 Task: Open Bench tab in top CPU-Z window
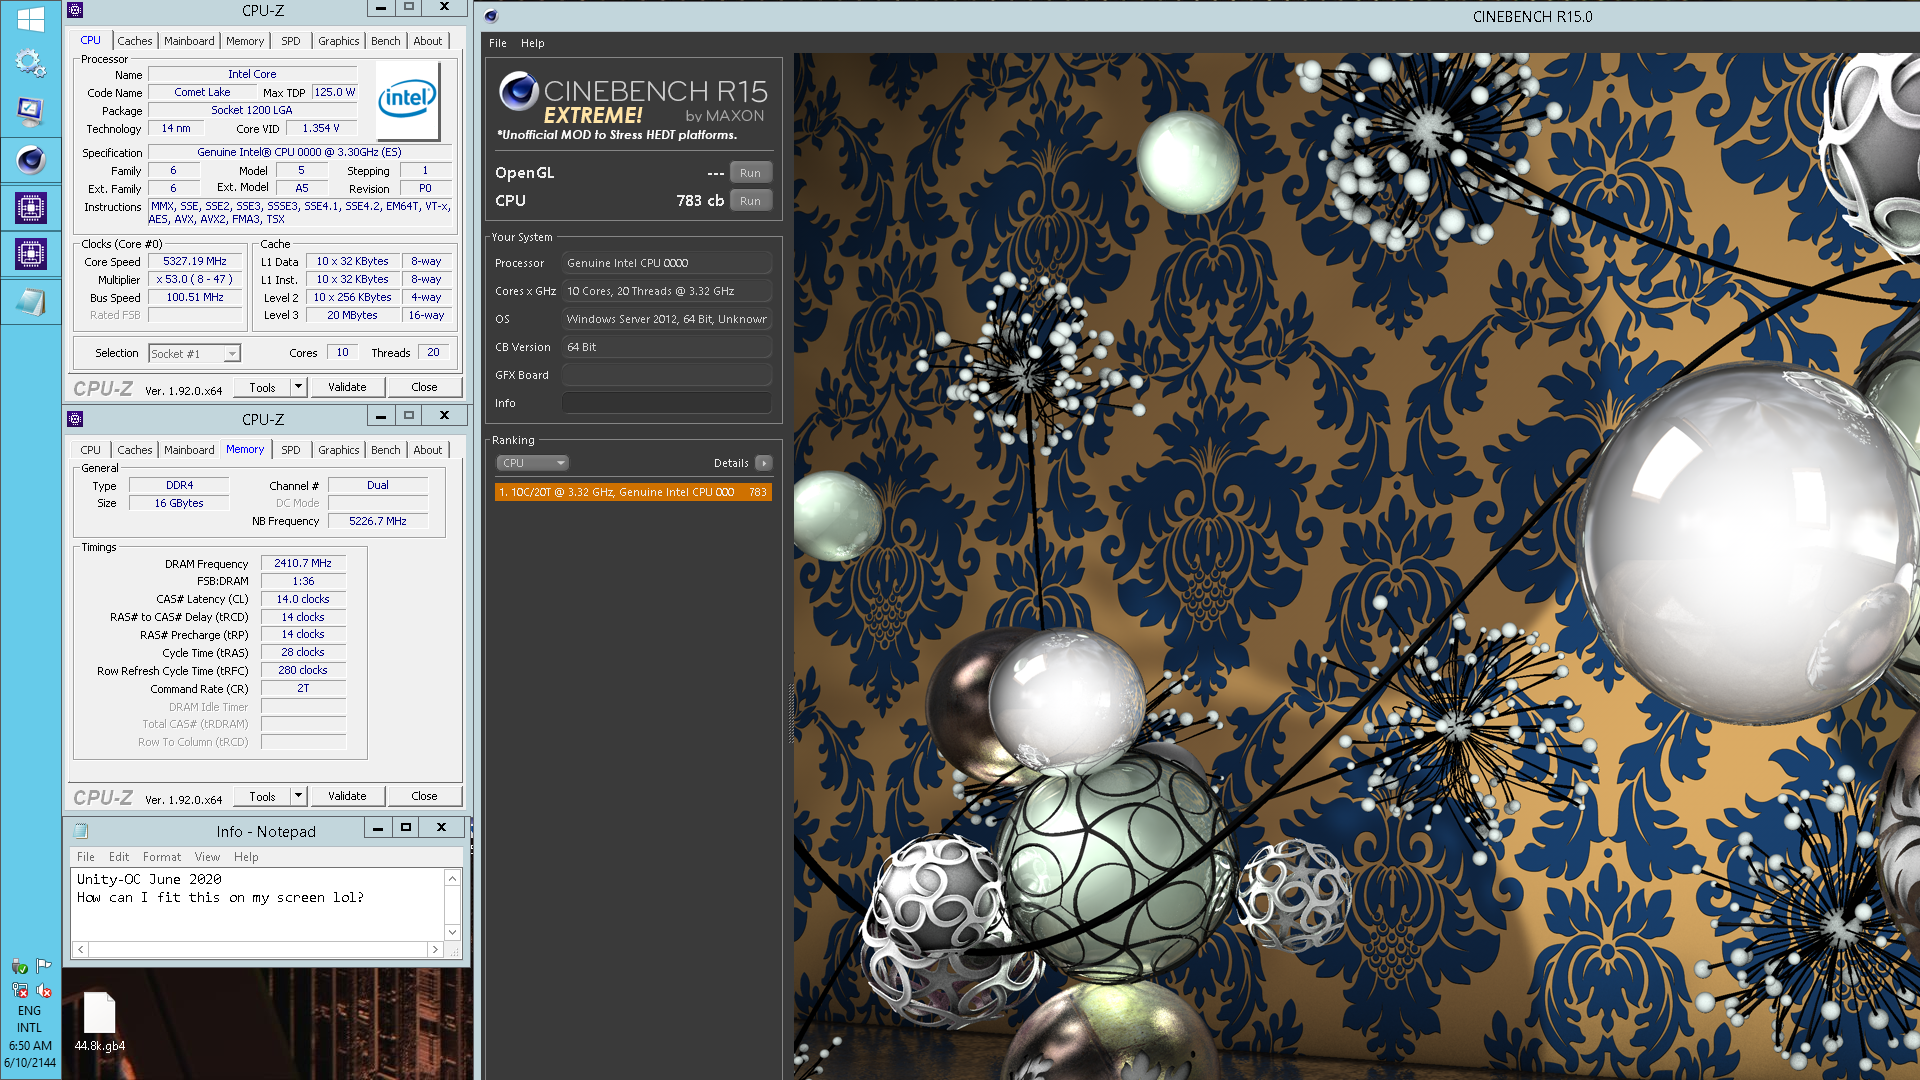click(386, 41)
